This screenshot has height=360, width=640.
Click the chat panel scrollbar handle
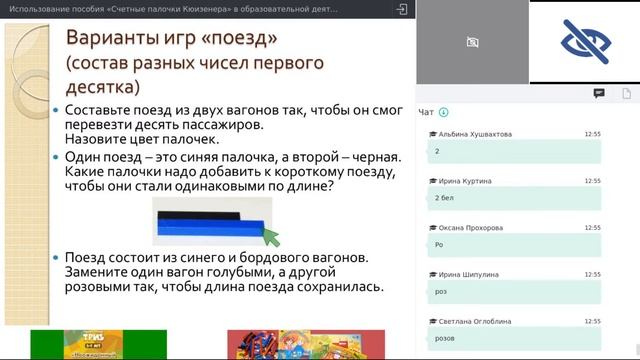638,349
